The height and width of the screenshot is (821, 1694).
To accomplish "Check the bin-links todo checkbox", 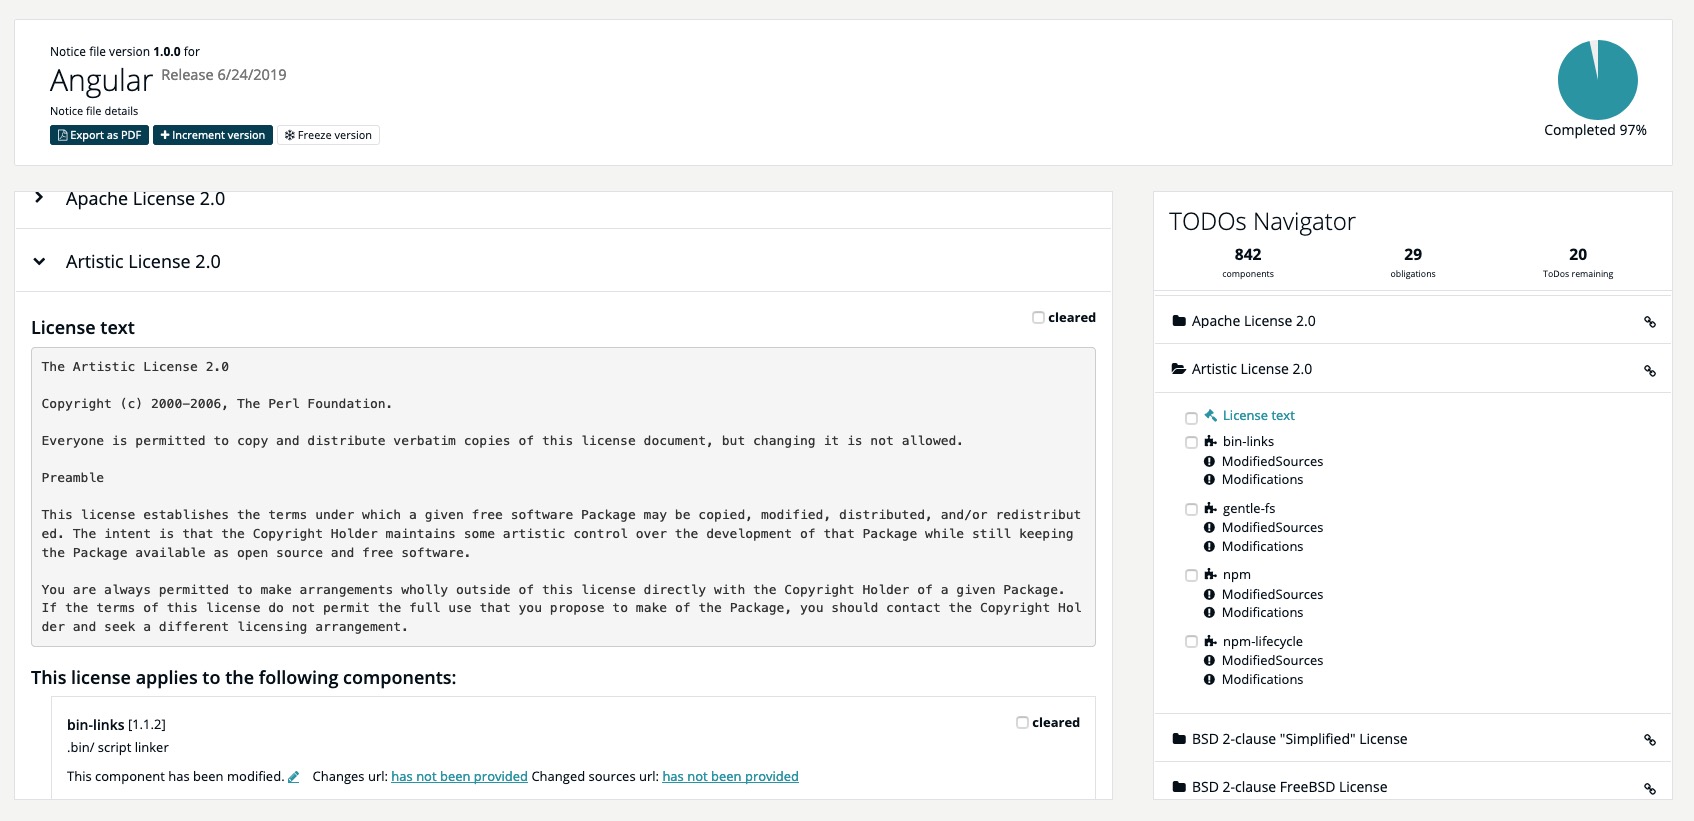I will tap(1191, 443).
